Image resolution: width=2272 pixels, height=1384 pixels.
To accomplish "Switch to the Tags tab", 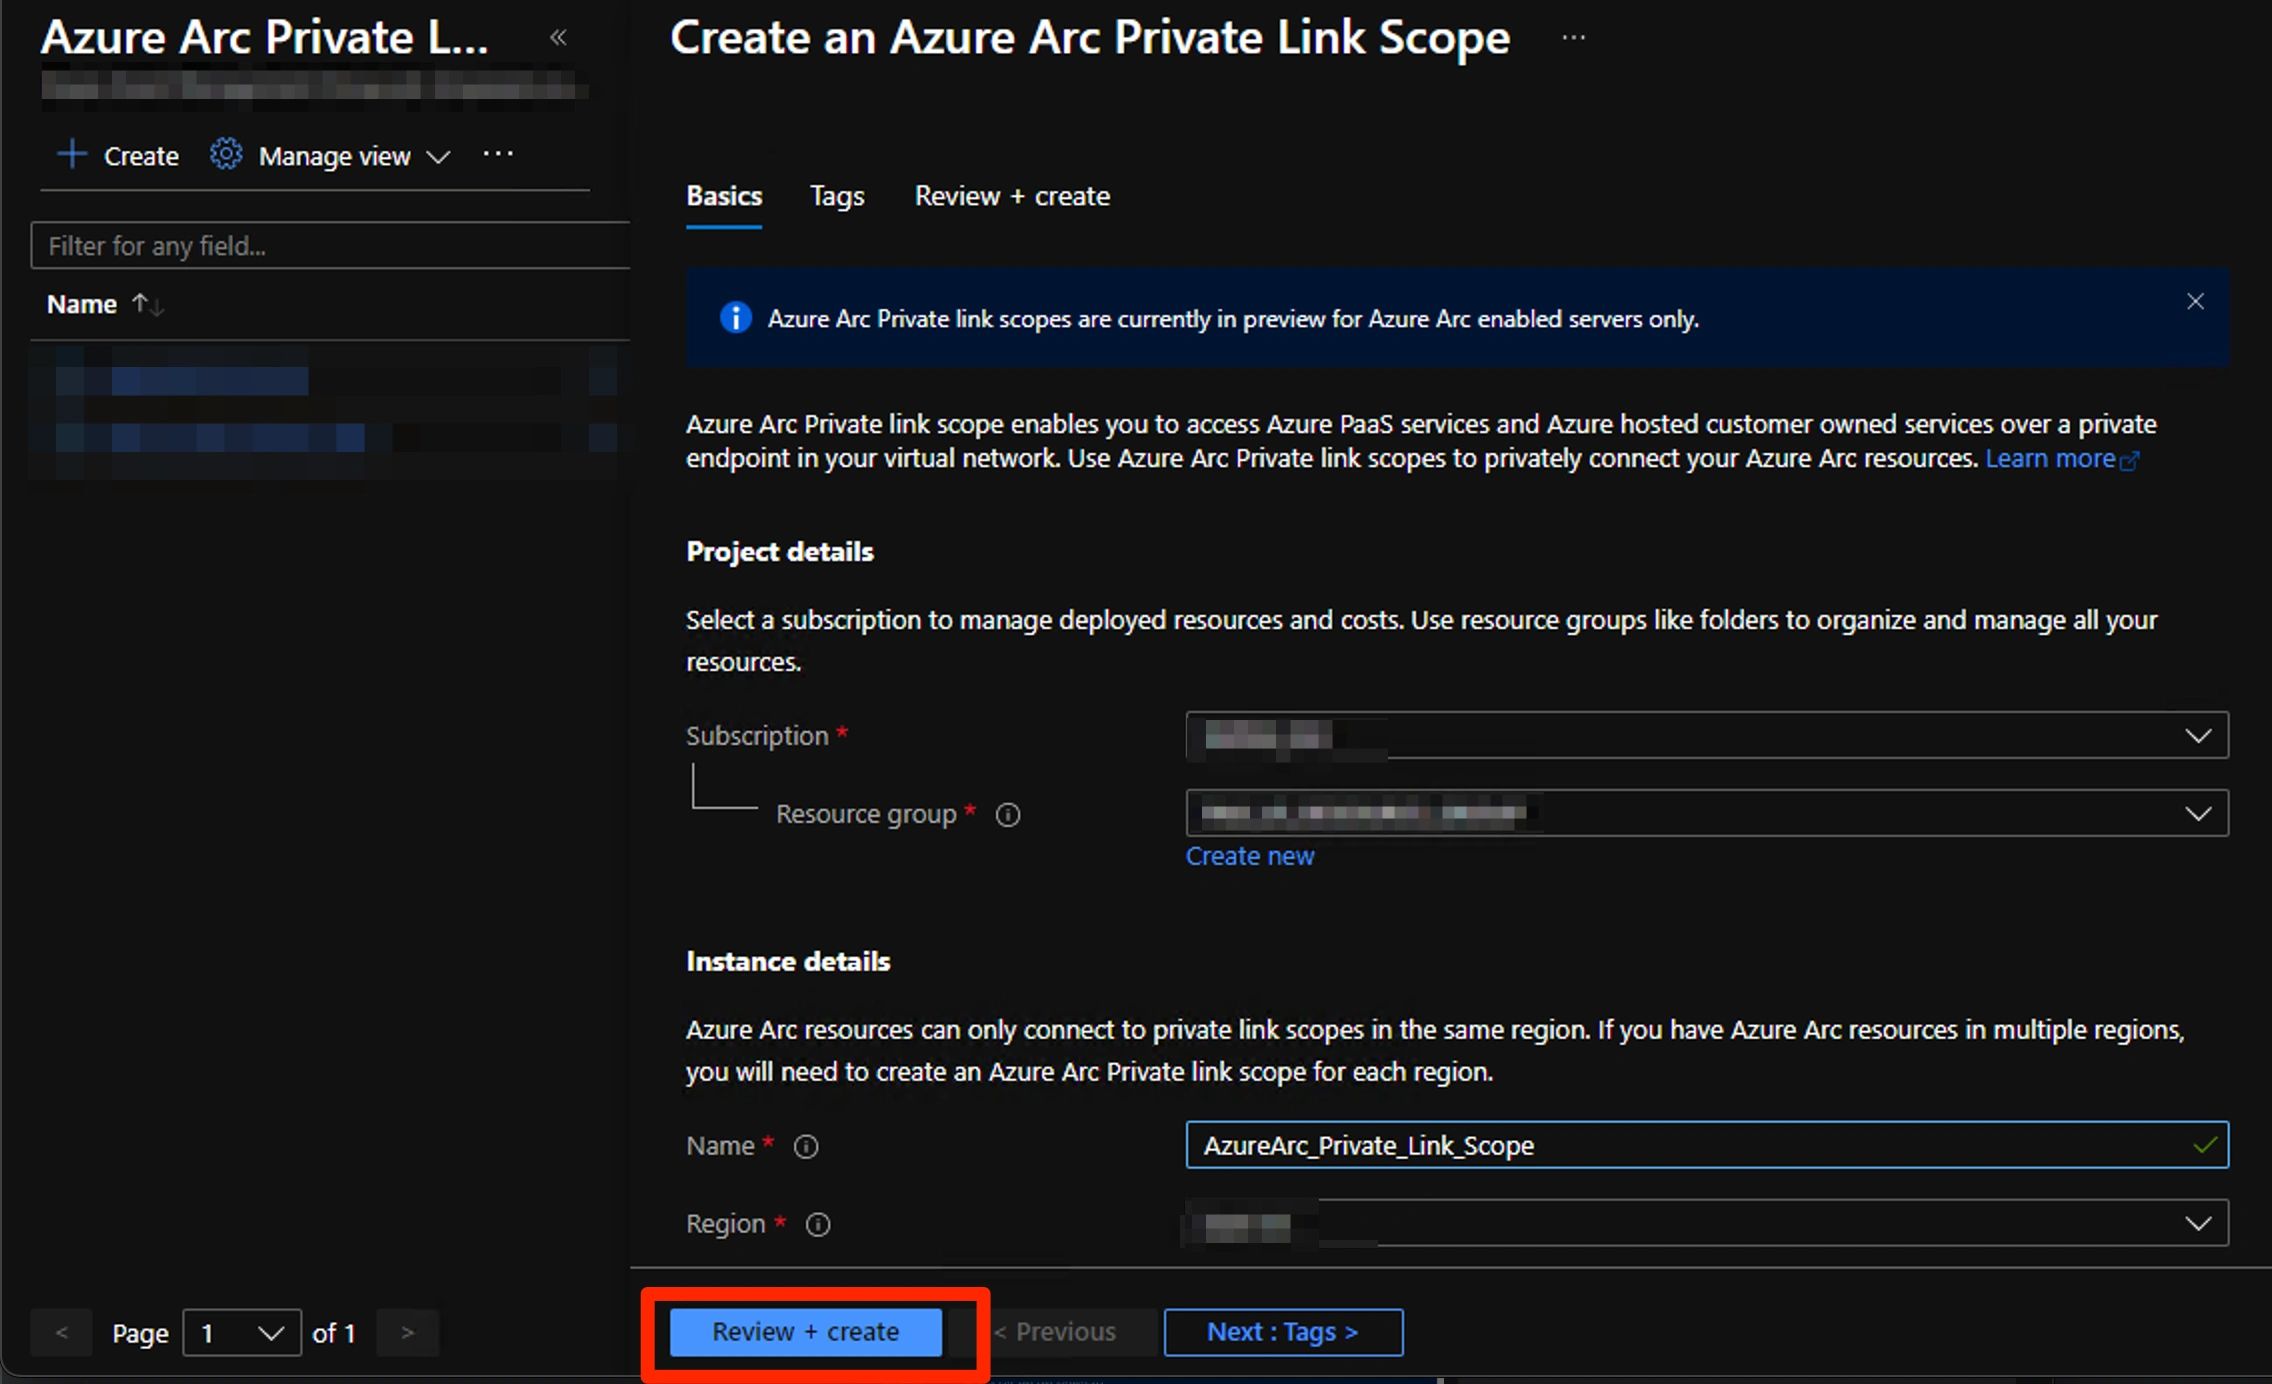I will pyautogui.click(x=837, y=196).
